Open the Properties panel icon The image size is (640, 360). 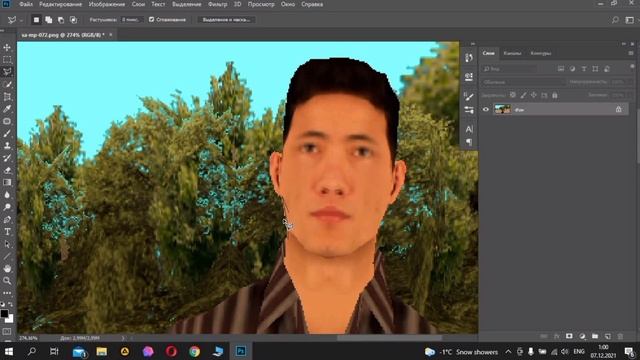click(x=469, y=77)
